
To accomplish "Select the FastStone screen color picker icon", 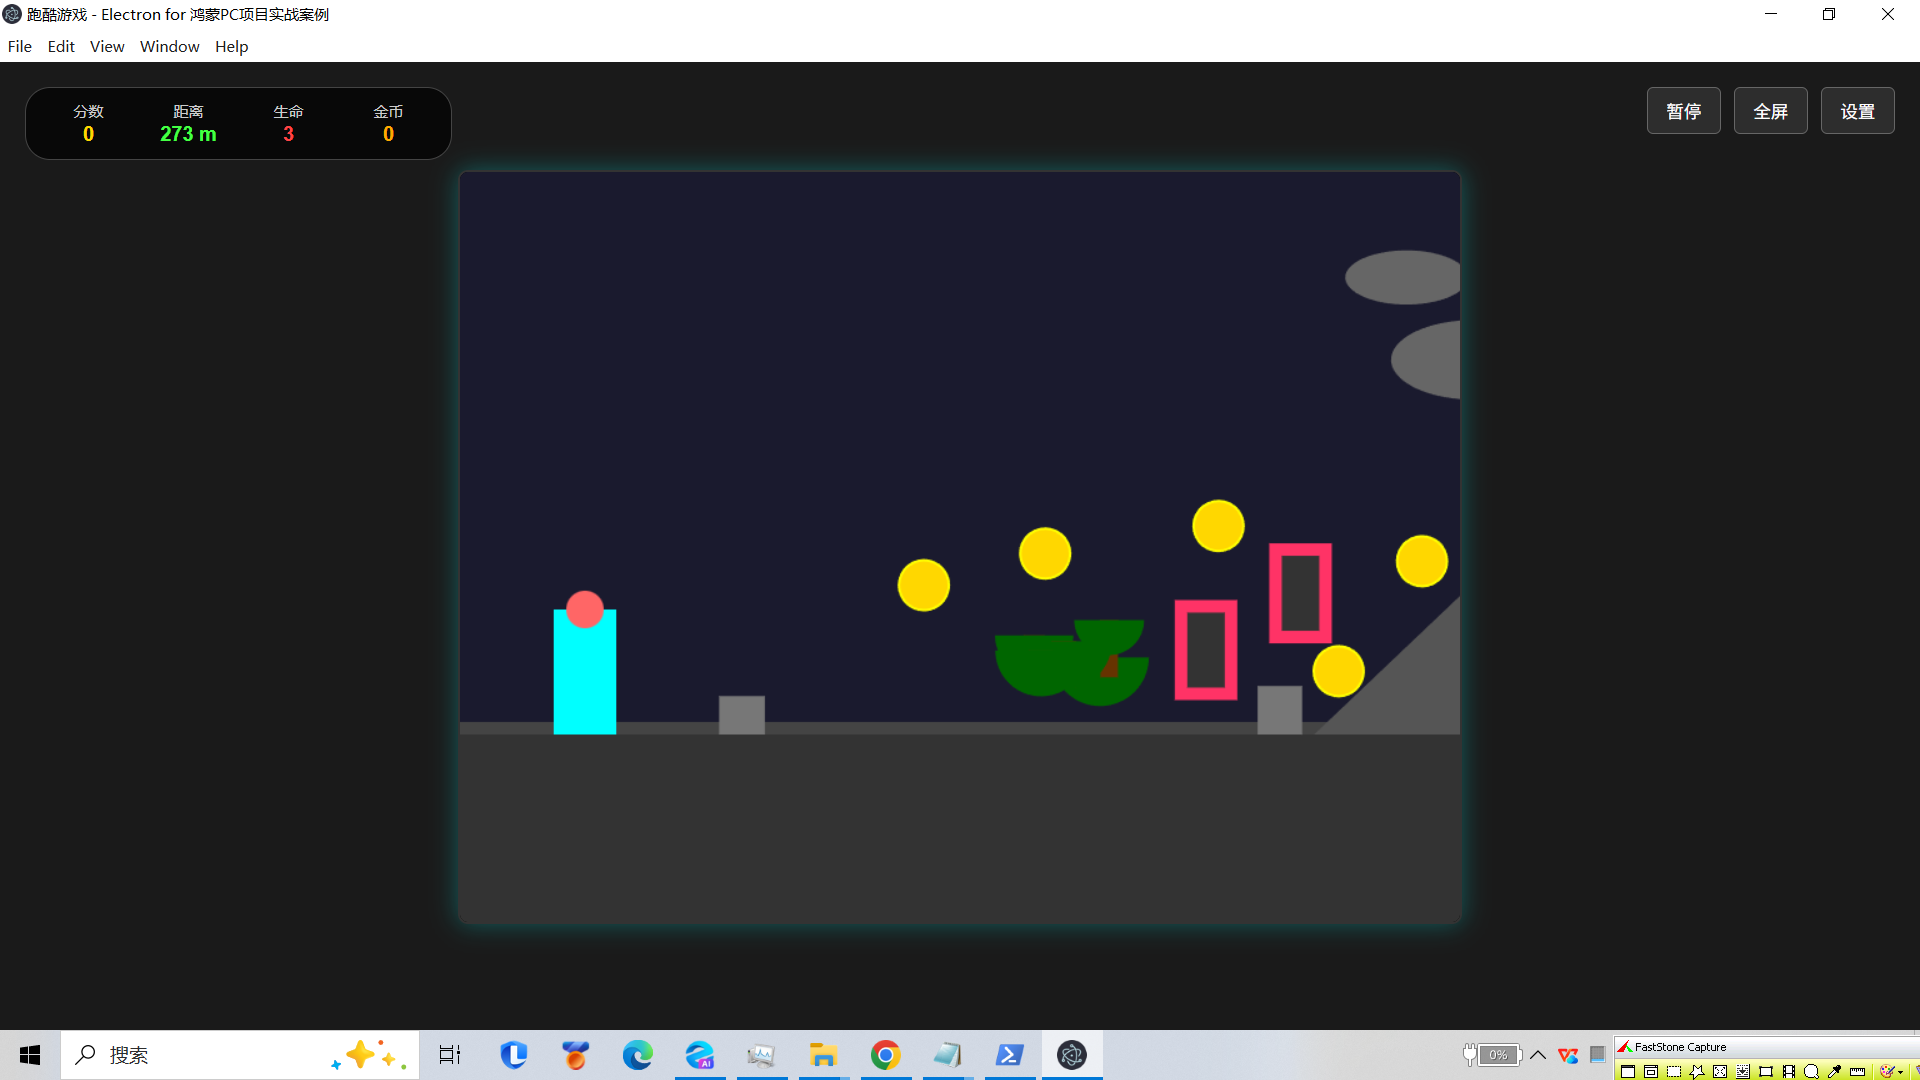I will click(1834, 1072).
